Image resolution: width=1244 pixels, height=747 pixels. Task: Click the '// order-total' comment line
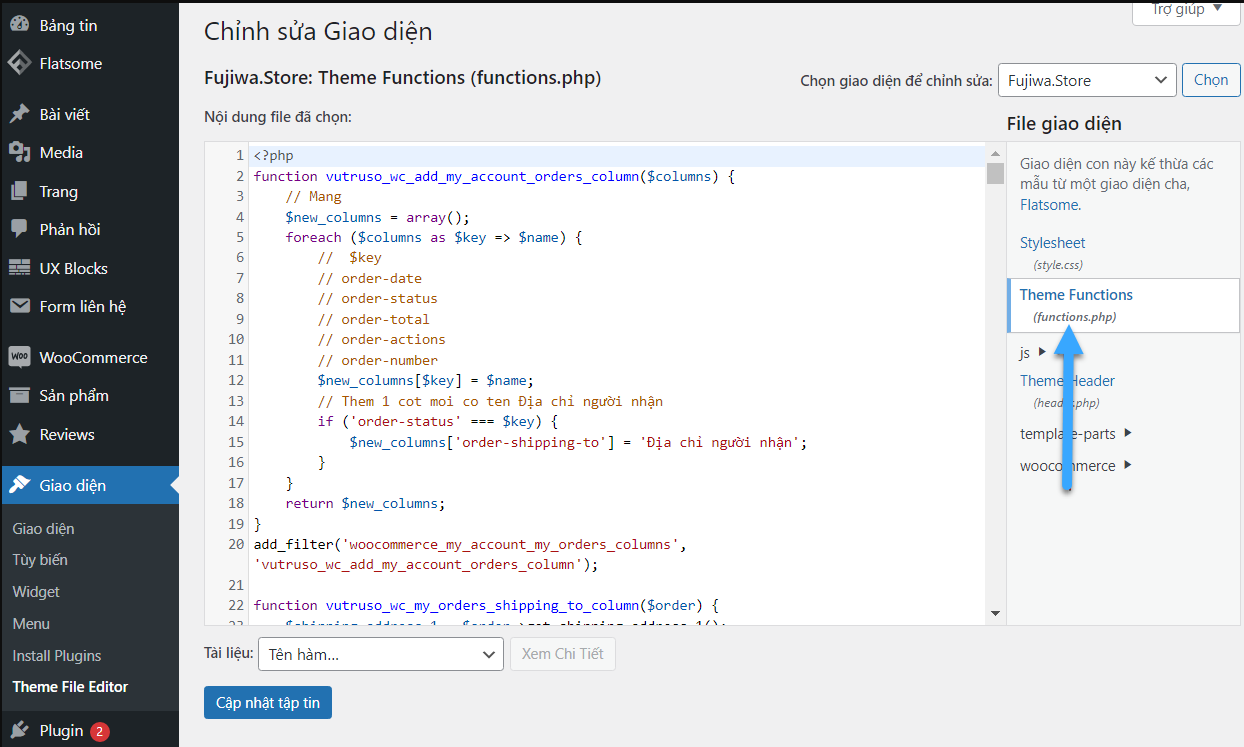pos(373,319)
